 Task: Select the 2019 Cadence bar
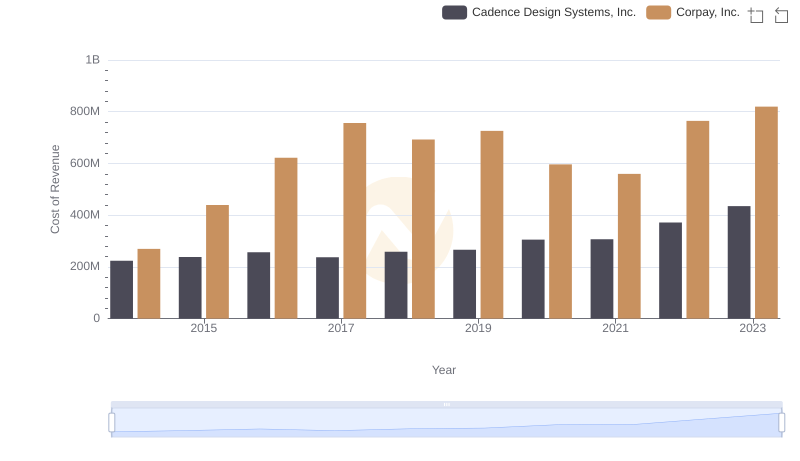click(x=464, y=284)
